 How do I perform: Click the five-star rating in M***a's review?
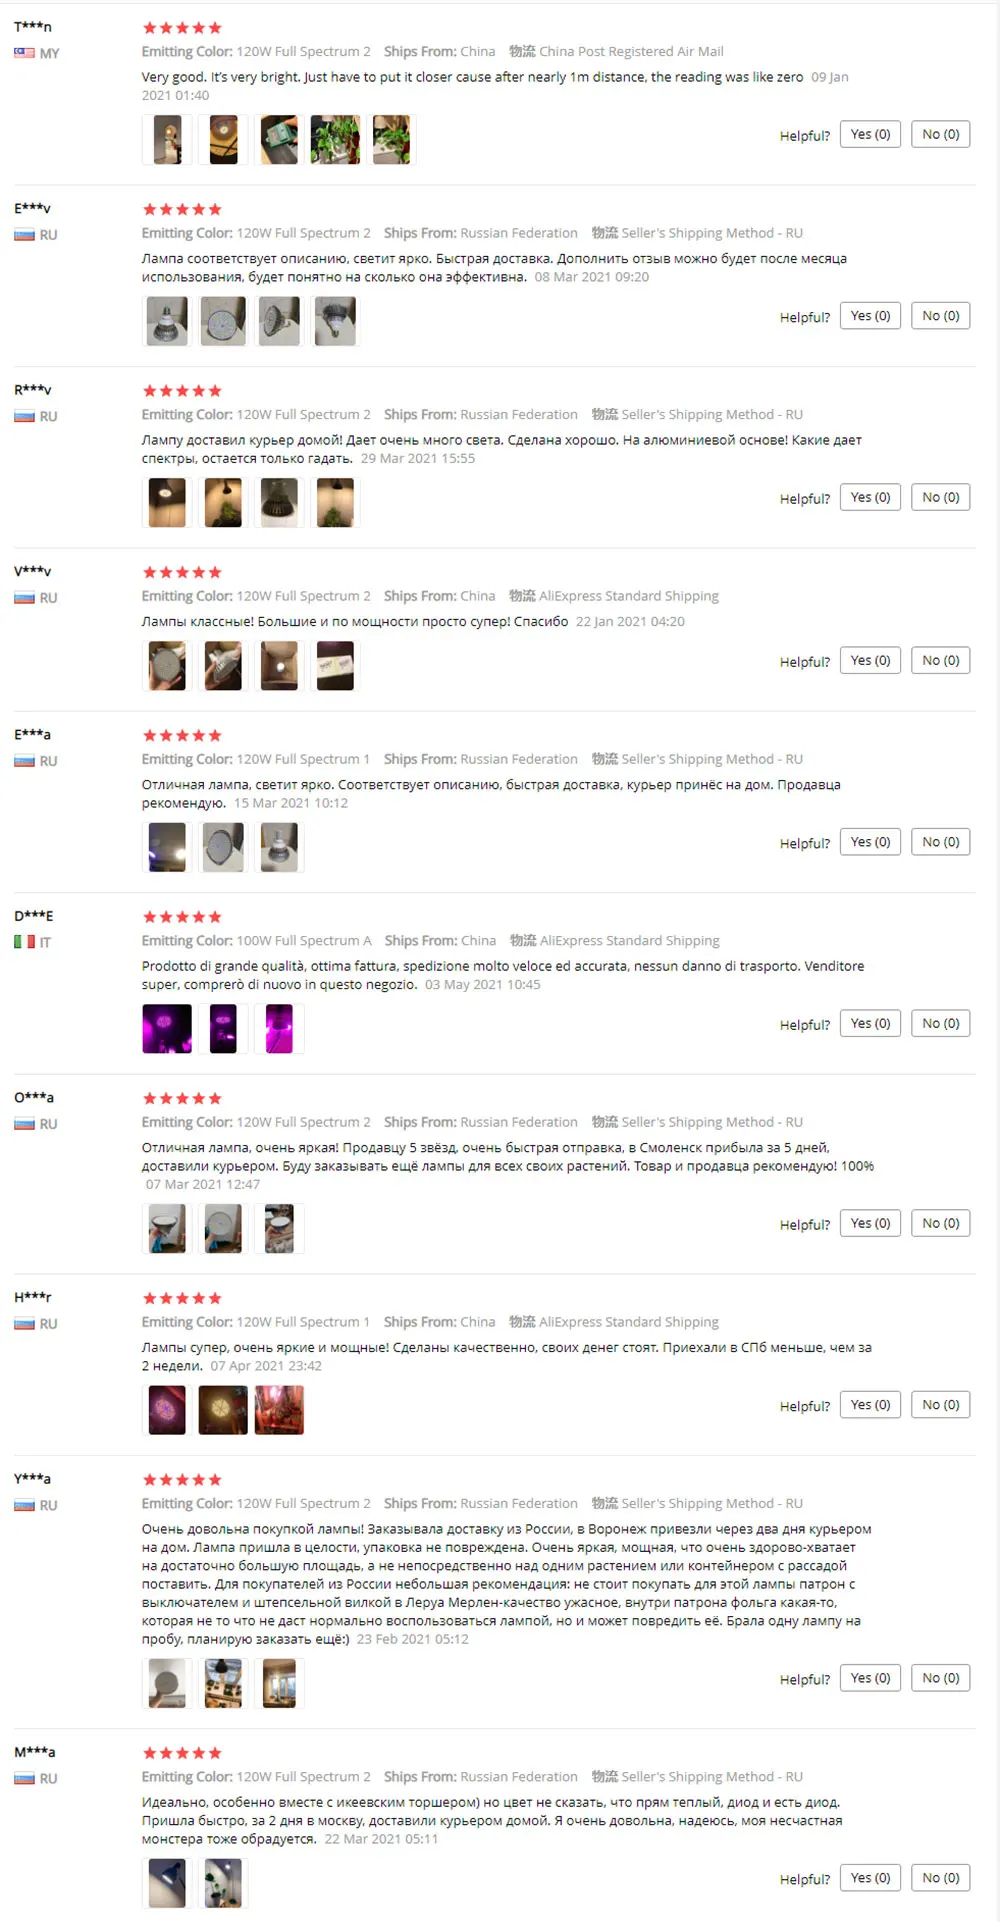click(x=182, y=1753)
